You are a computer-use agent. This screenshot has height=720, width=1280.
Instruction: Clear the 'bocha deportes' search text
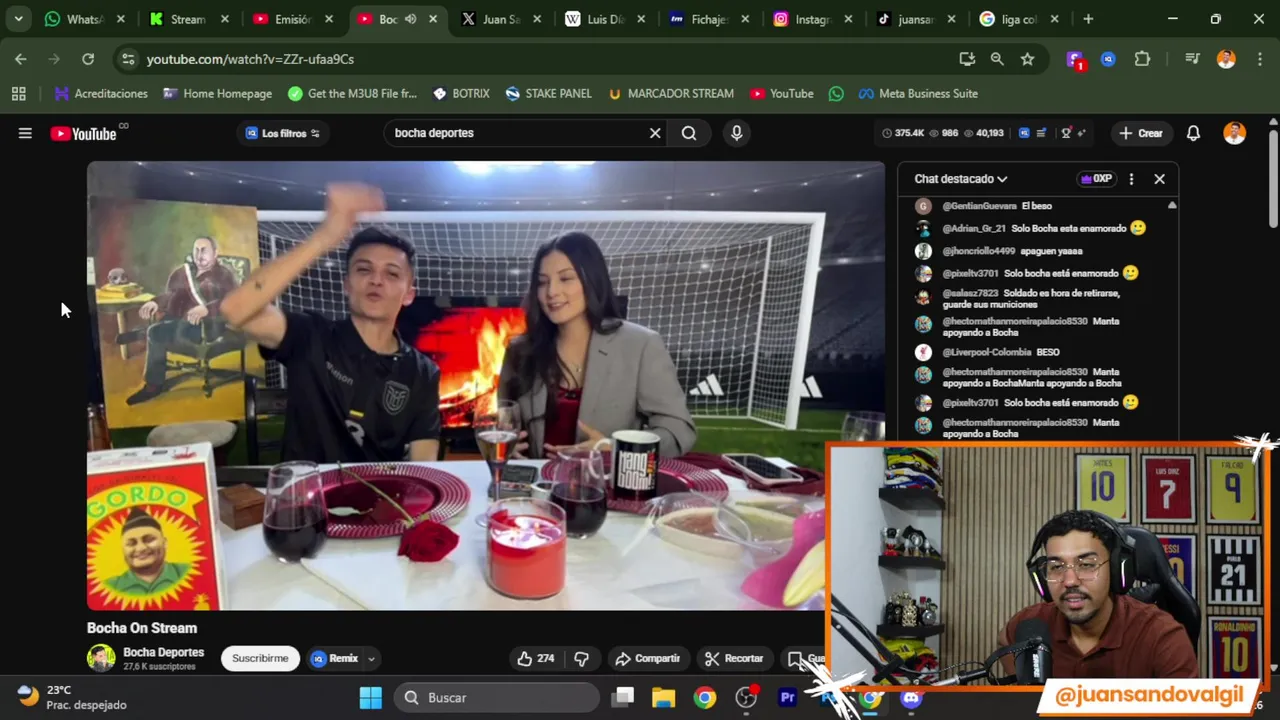pyautogui.click(x=655, y=133)
